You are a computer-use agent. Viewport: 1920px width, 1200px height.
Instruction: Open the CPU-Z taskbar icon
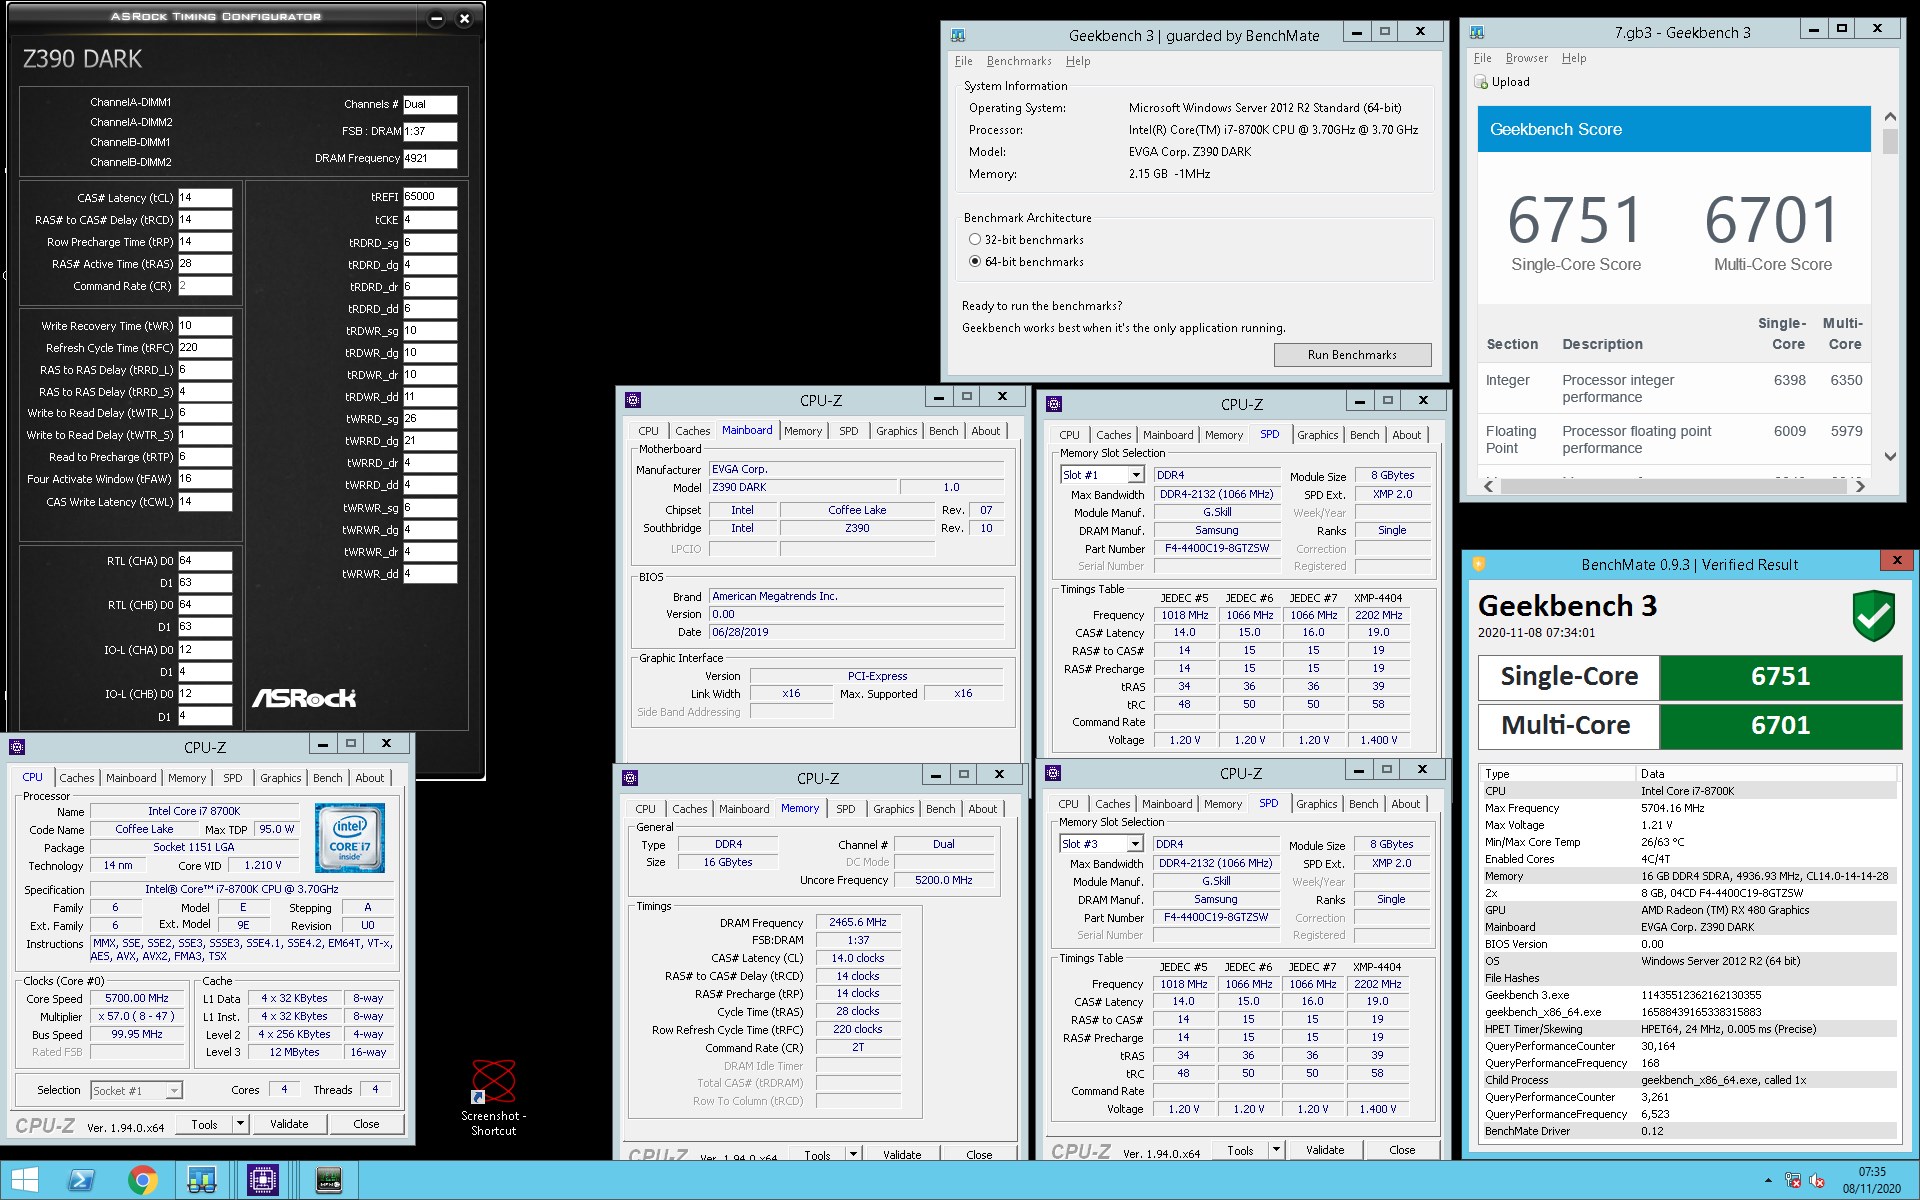(263, 1181)
